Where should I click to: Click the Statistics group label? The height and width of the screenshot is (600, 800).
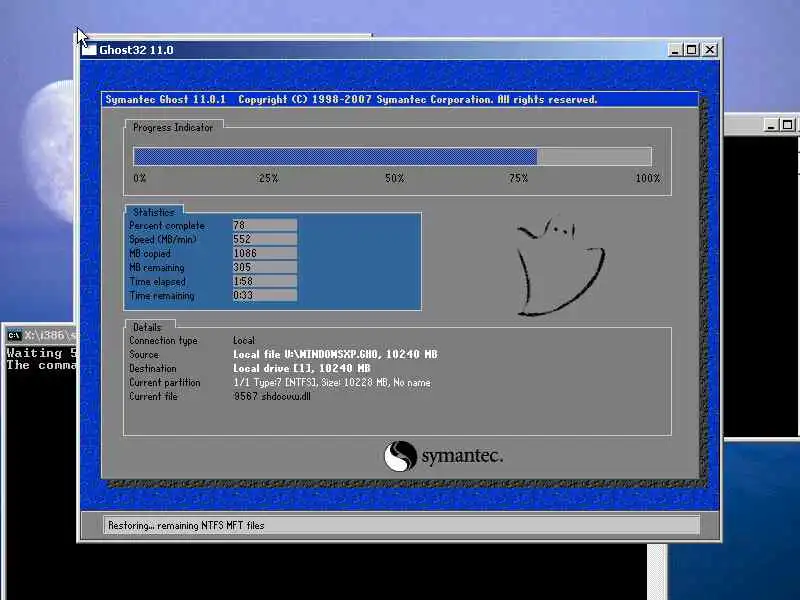(x=154, y=212)
